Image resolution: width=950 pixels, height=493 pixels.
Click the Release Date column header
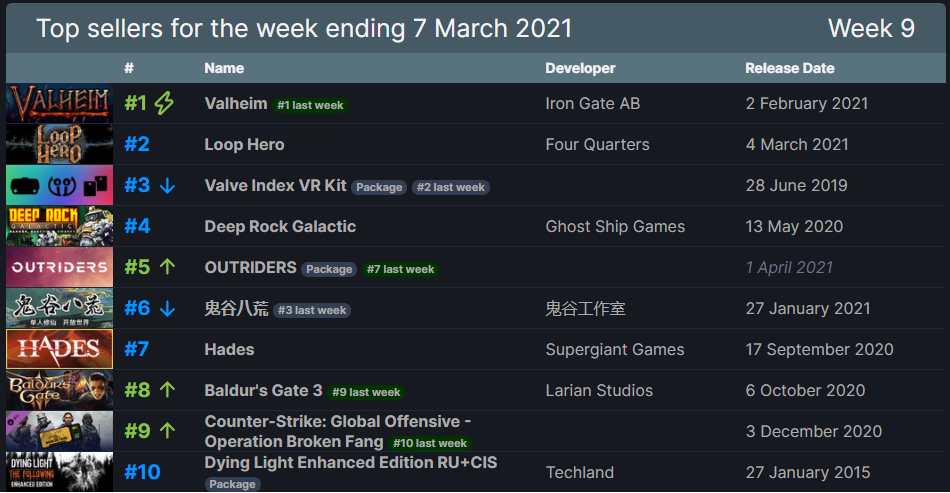coord(789,68)
